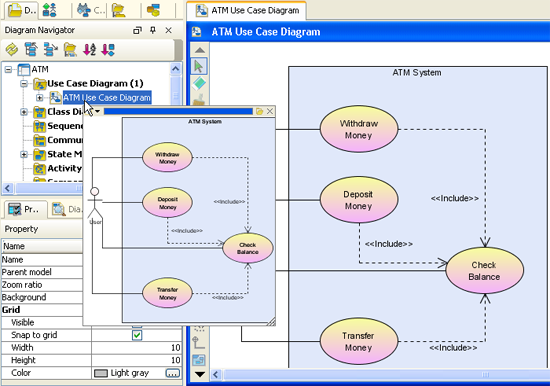550x386 pixels.
Task: Select the ATM Use Case Diagram editor tab
Action: [247, 11]
